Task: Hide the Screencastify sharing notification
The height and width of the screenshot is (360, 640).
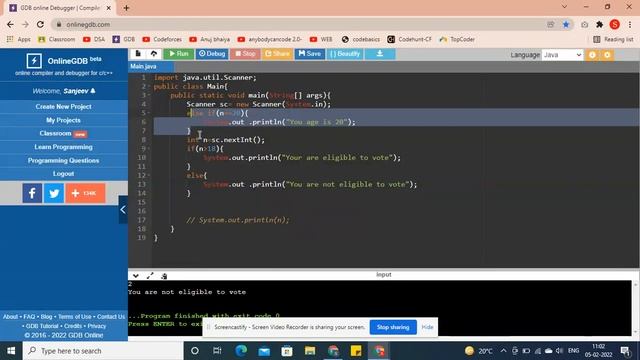Action: (427, 327)
